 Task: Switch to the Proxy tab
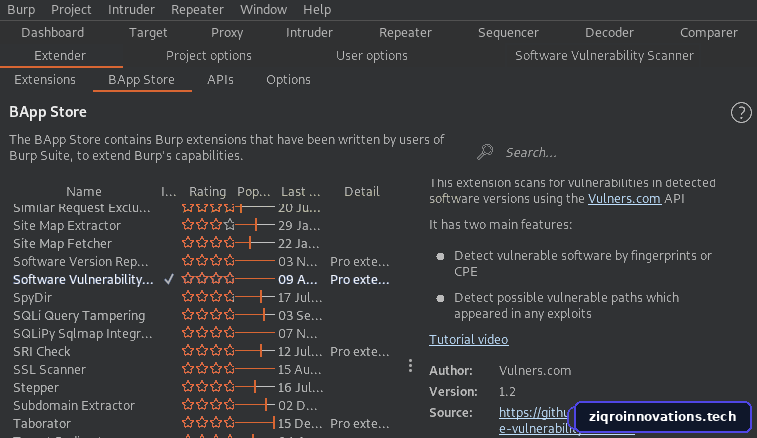tap(227, 33)
